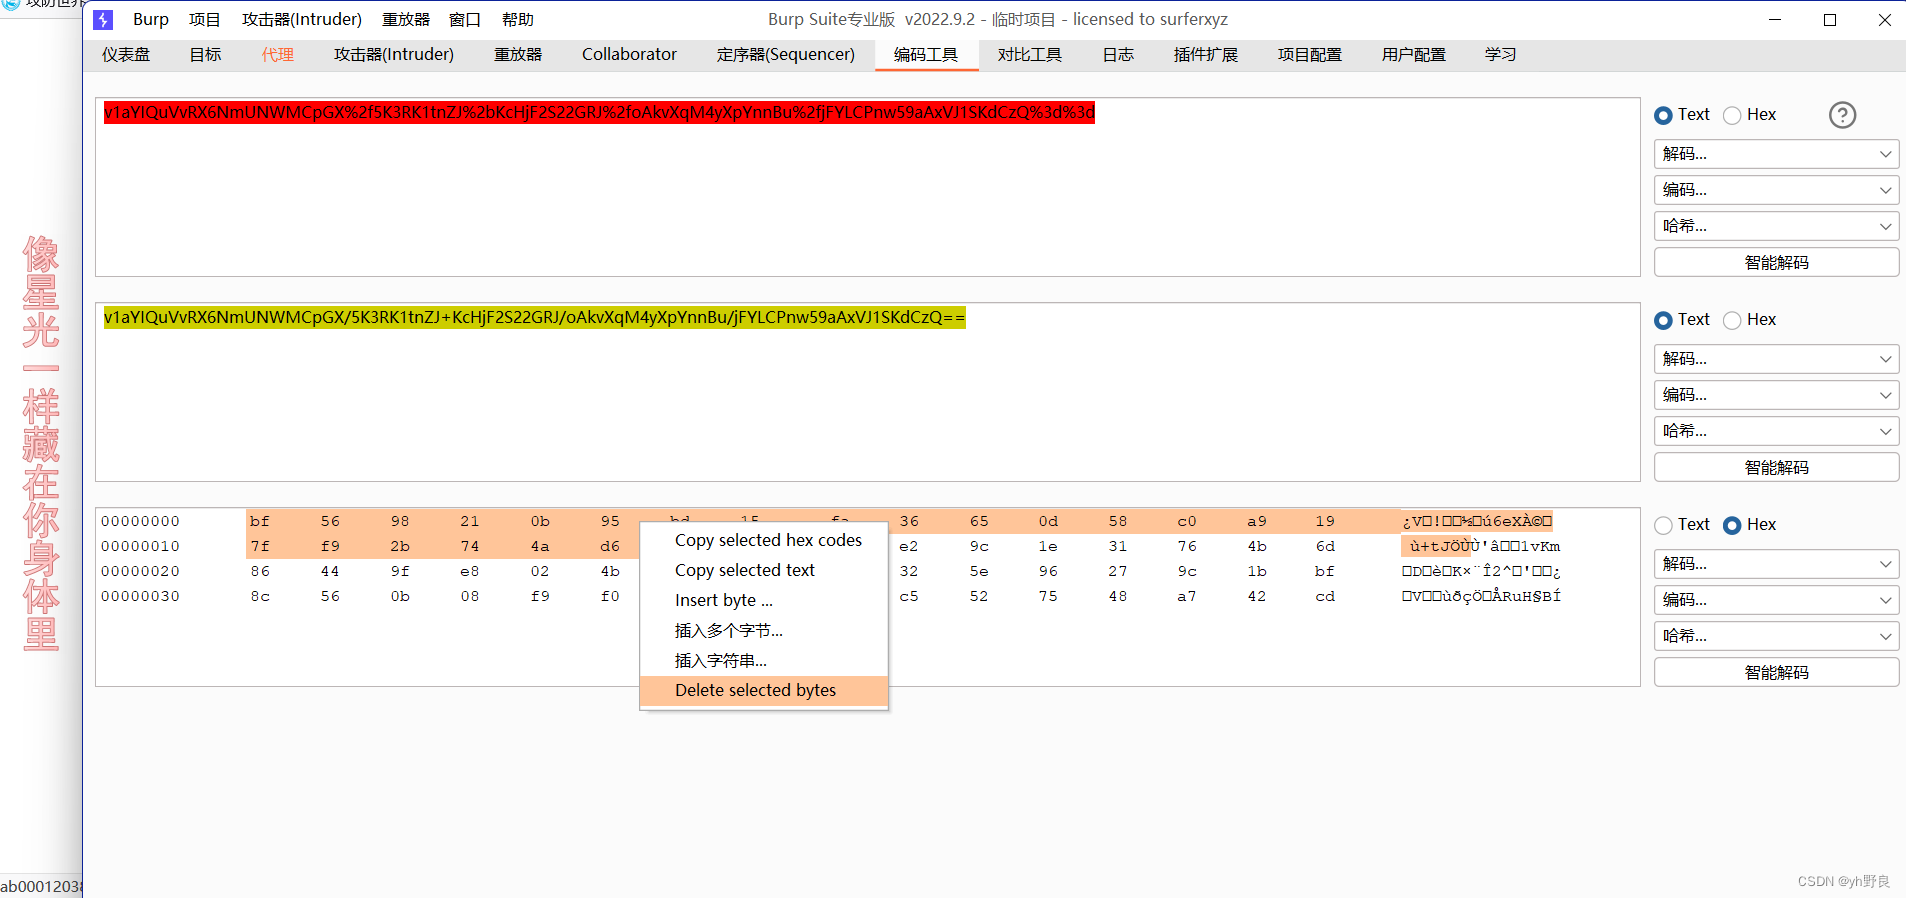Select Text radio for the third decoder panel

[1663, 525]
